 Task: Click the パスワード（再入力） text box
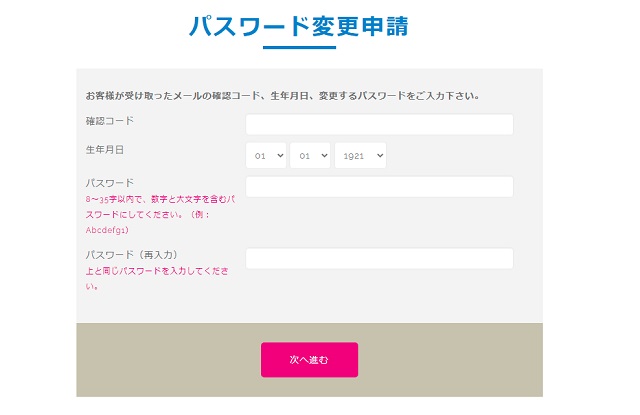tap(379, 259)
